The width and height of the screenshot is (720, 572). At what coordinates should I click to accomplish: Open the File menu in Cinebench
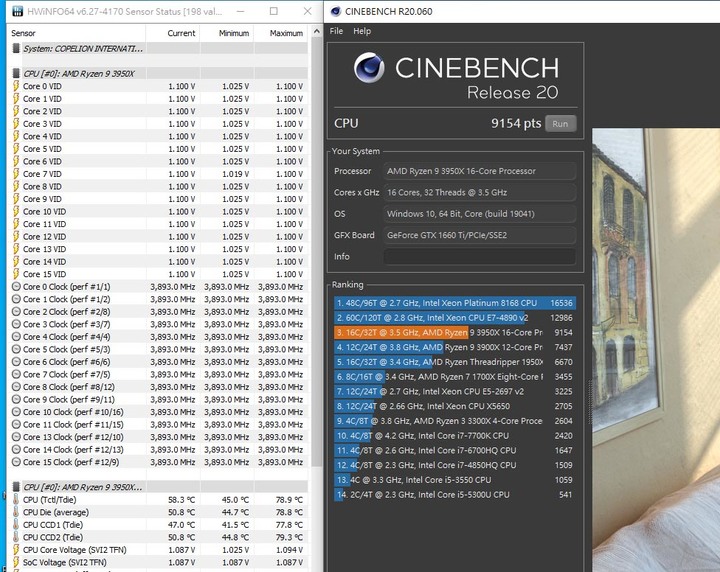point(336,31)
